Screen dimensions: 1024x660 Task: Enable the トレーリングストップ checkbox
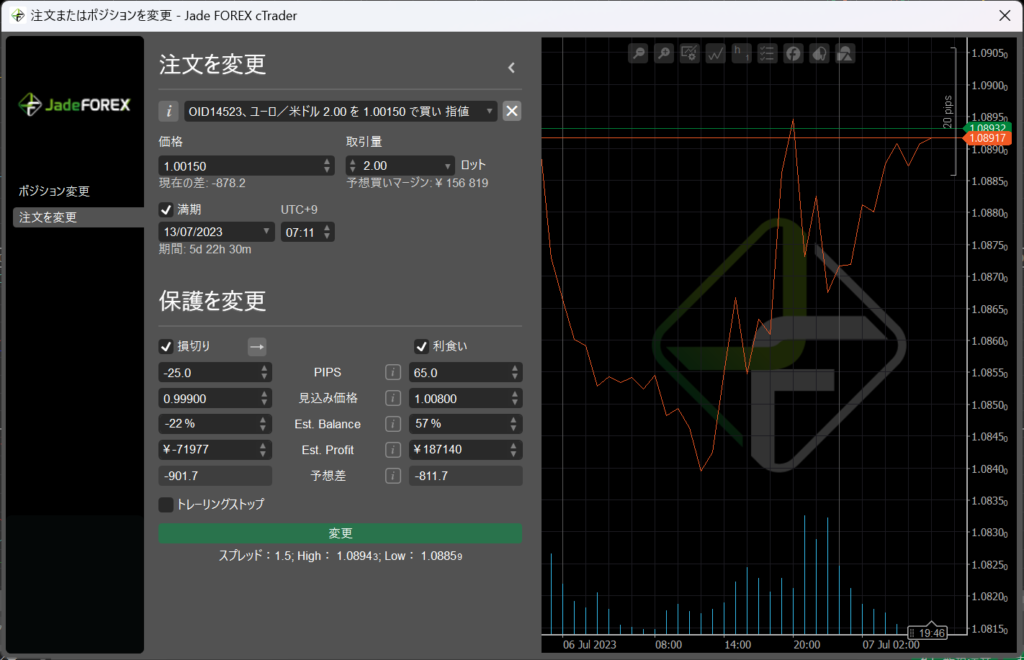coord(166,504)
